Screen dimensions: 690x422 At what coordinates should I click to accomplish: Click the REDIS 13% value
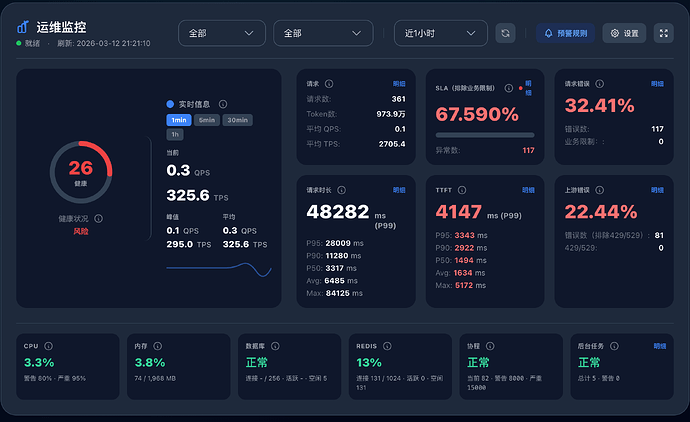click(369, 363)
